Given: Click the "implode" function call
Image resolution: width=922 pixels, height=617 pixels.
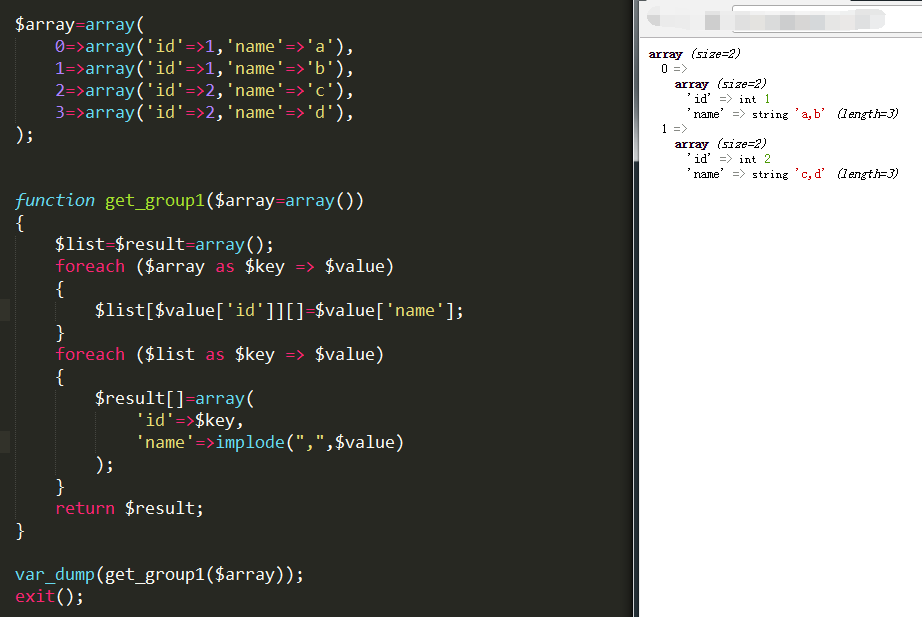Looking at the screenshot, I should point(250,442).
